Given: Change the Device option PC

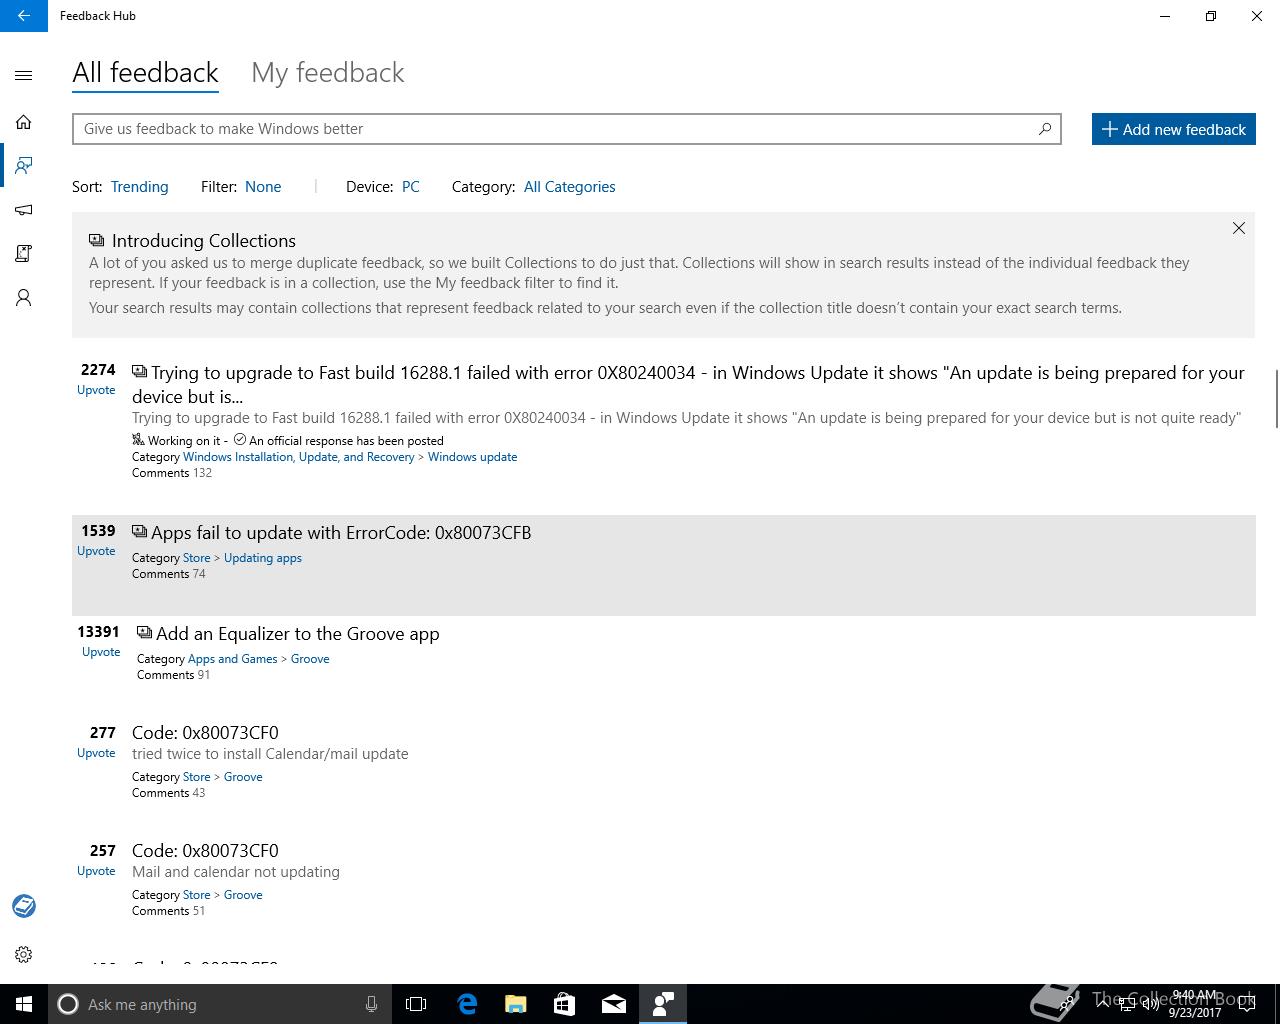Looking at the screenshot, I should [410, 187].
